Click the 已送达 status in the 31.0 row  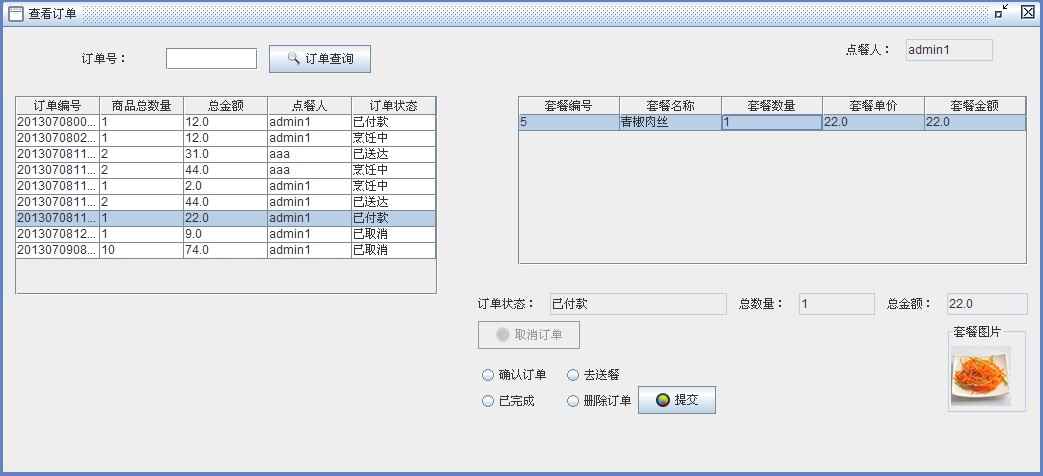[394, 154]
